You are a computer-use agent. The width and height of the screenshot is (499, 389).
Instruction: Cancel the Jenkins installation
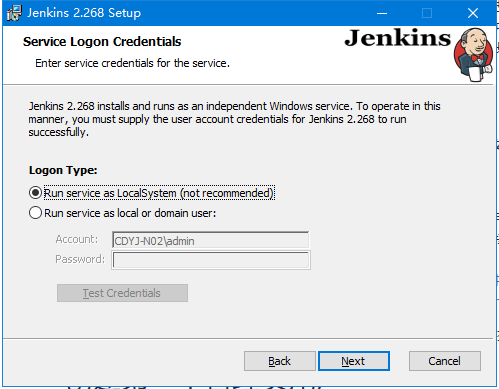coord(445,361)
